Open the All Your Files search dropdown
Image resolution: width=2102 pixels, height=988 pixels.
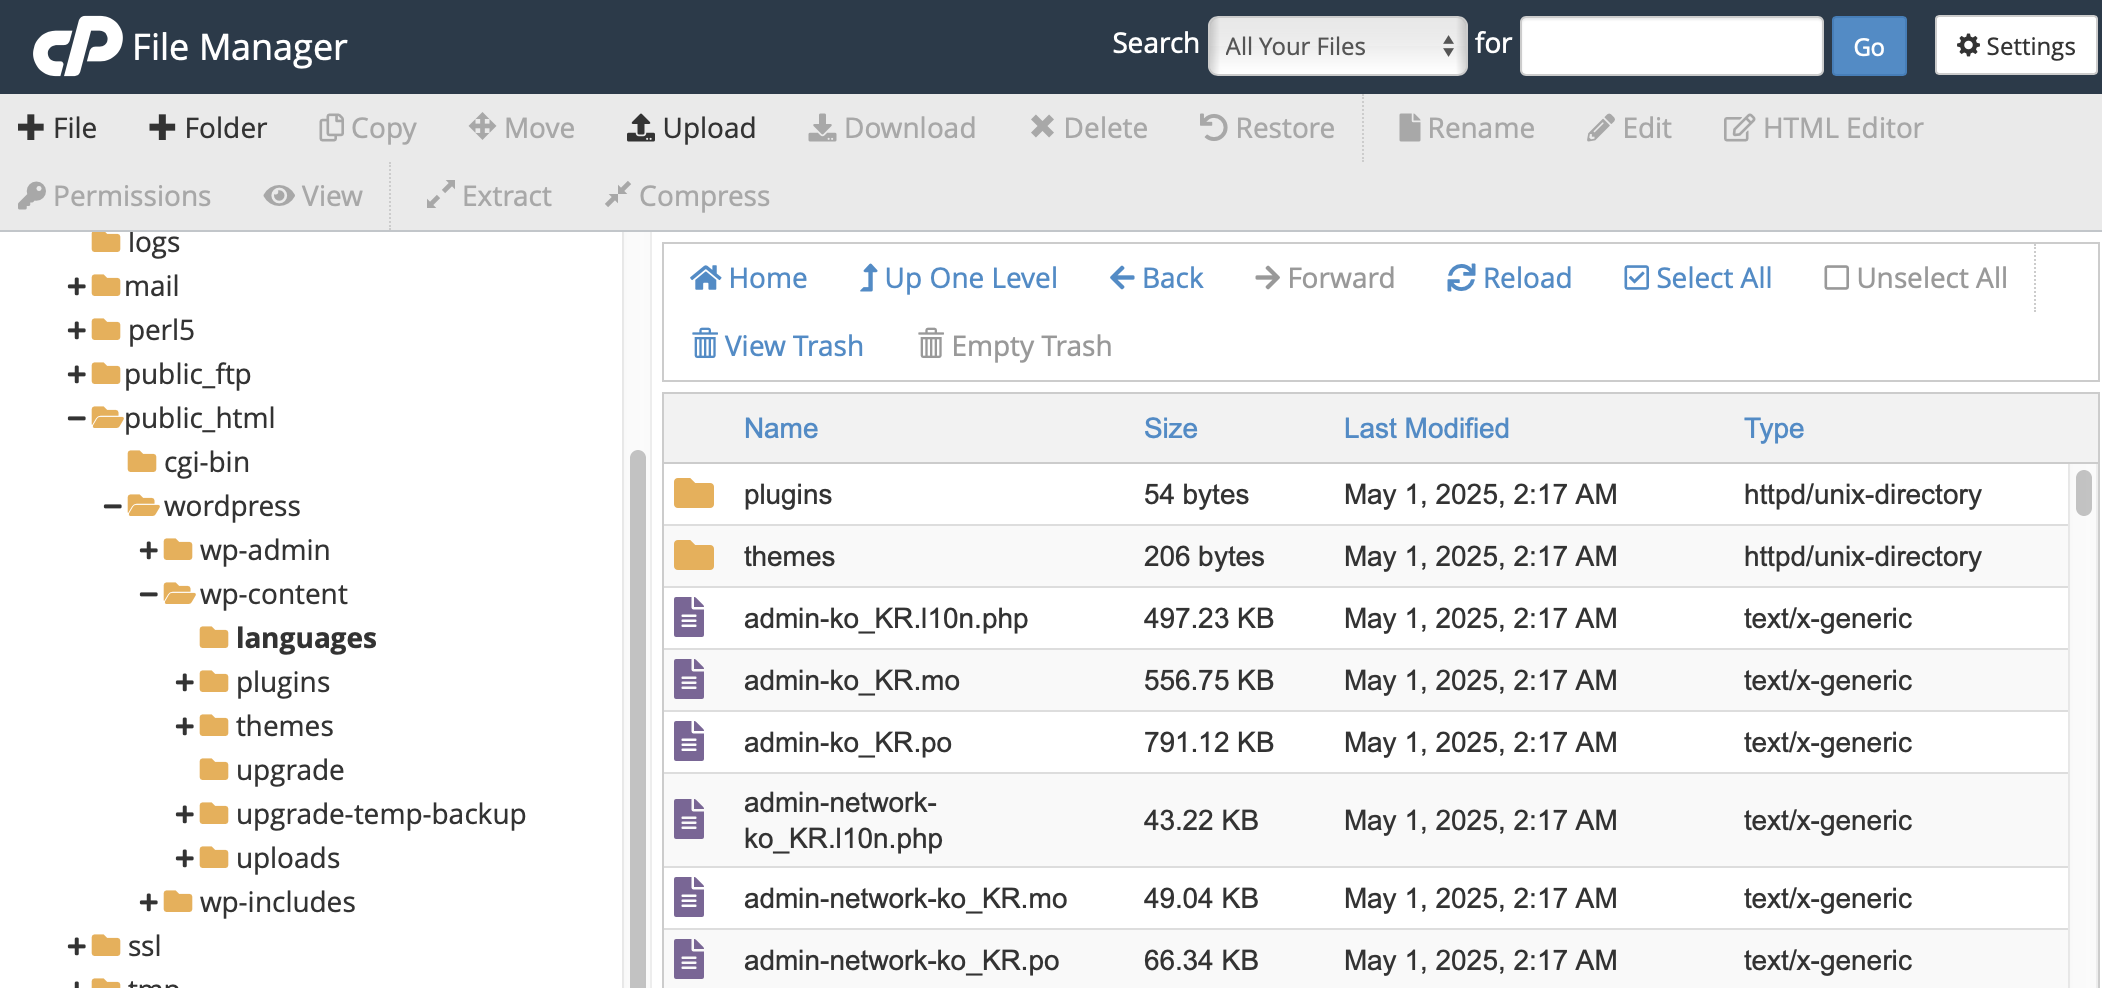1338,46
